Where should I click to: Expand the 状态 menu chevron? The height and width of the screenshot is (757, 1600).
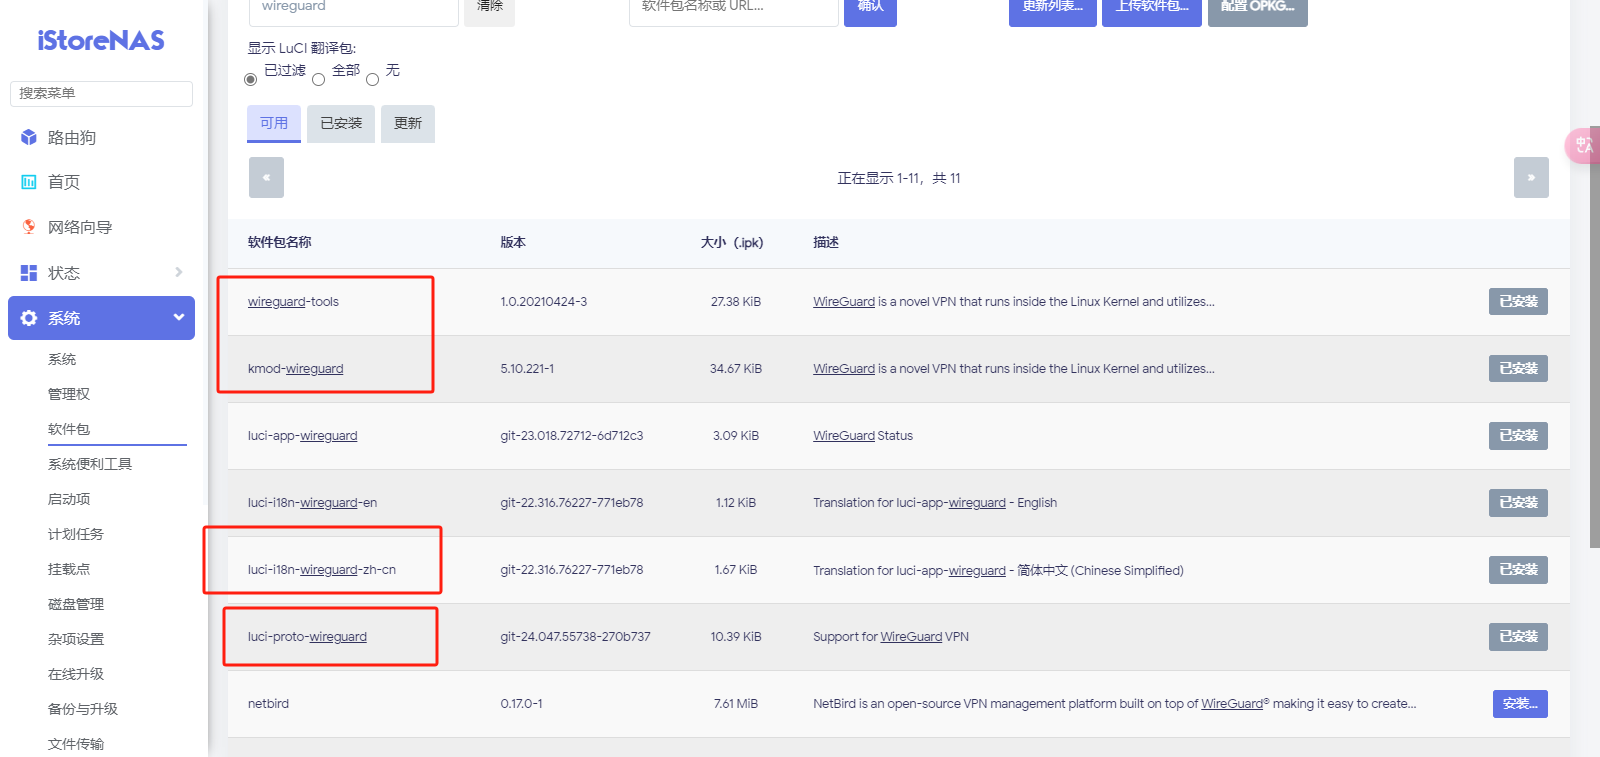point(179,272)
